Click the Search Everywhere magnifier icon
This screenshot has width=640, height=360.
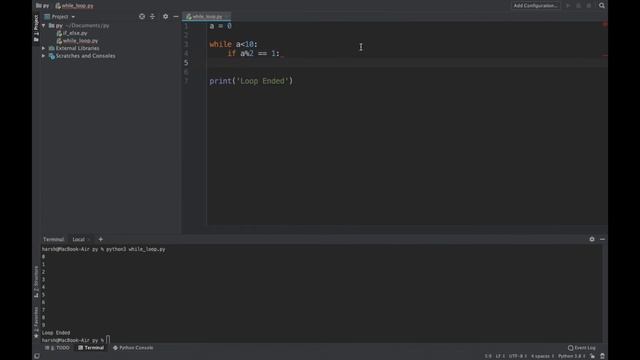pos(602,6)
